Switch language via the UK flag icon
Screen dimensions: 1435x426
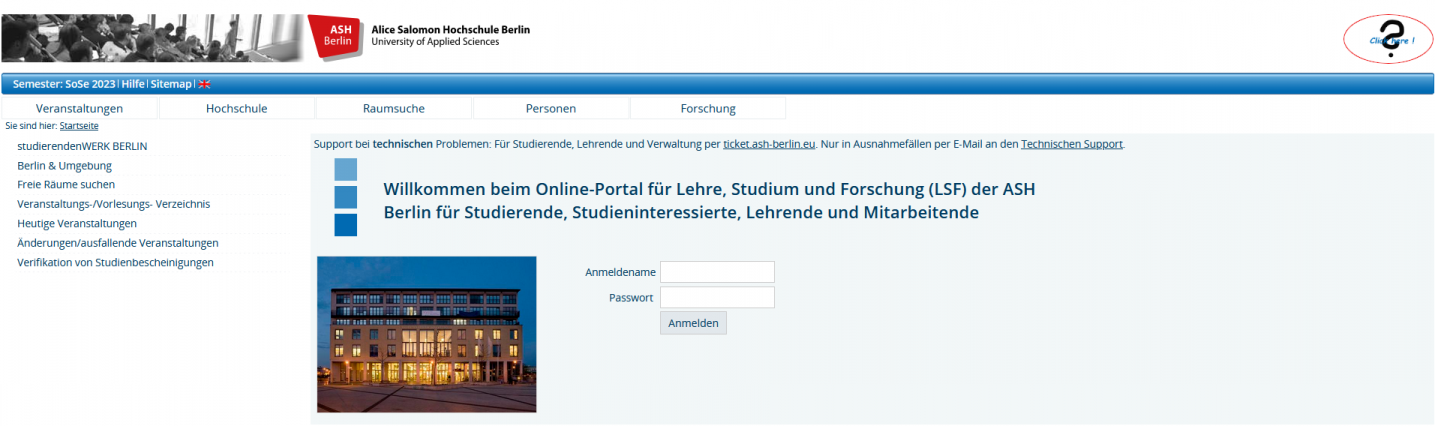[x=205, y=84]
